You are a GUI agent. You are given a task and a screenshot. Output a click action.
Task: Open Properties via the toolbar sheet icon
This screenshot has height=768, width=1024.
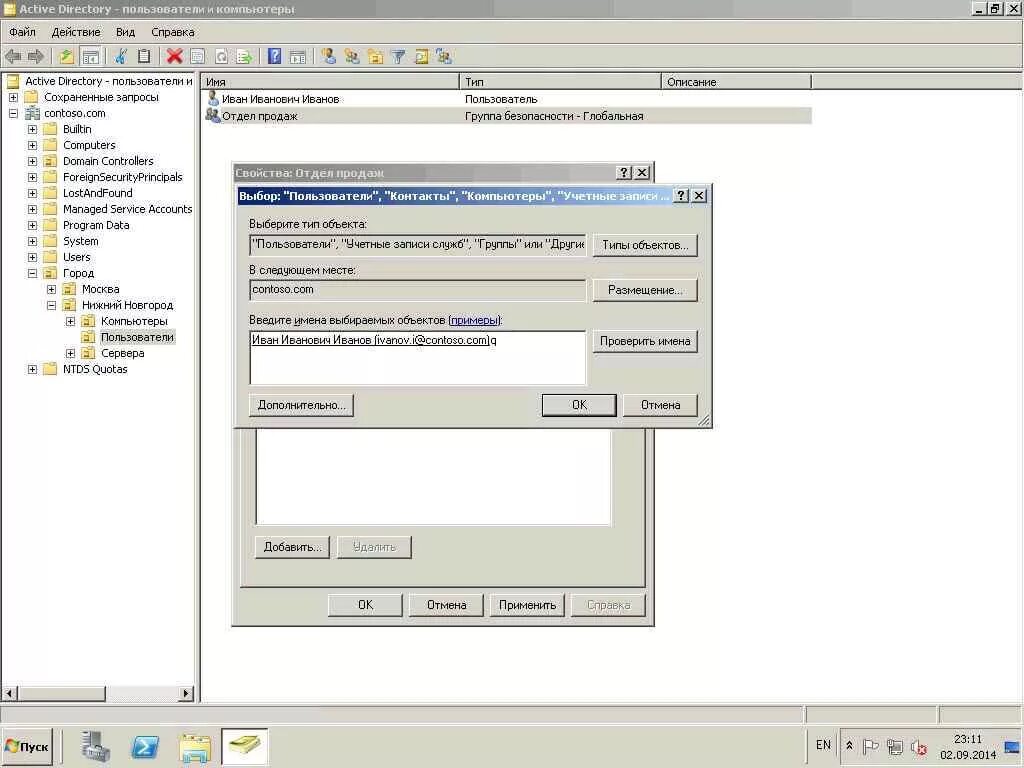point(197,57)
